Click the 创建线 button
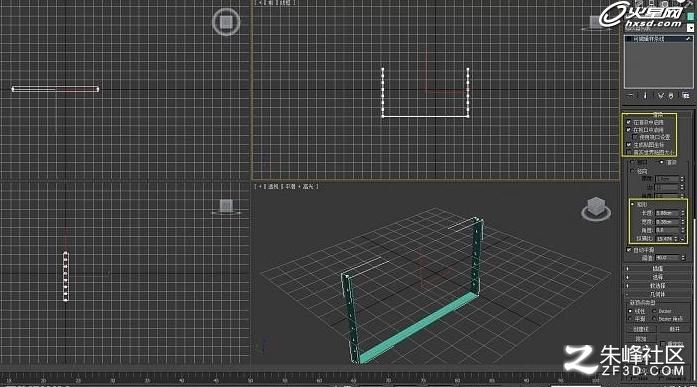697x387 pixels. click(641, 329)
